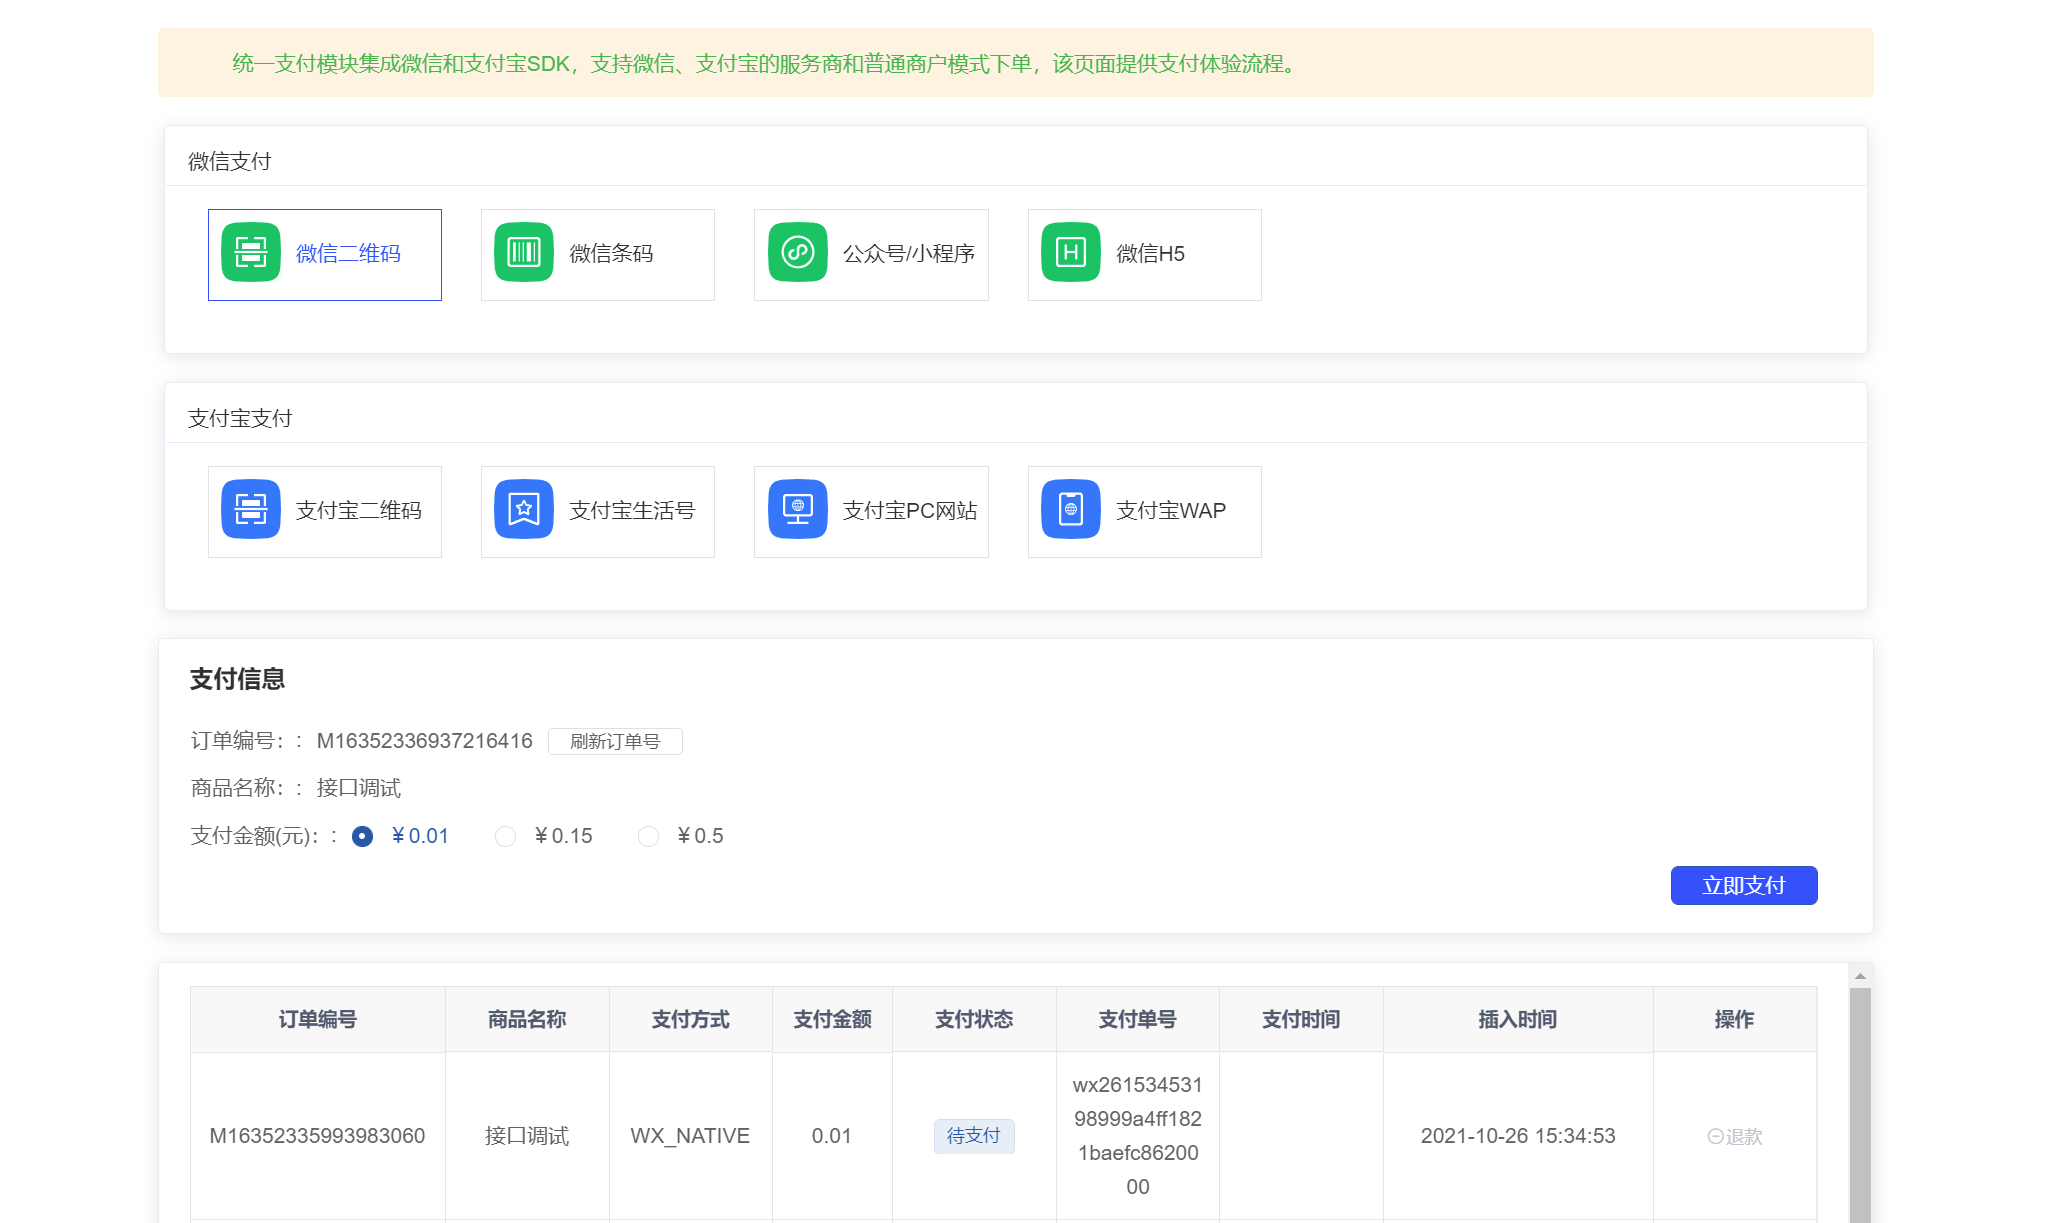The image size is (2049, 1223).
Task: Click the scrollbar up arrow
Action: coord(1860,976)
